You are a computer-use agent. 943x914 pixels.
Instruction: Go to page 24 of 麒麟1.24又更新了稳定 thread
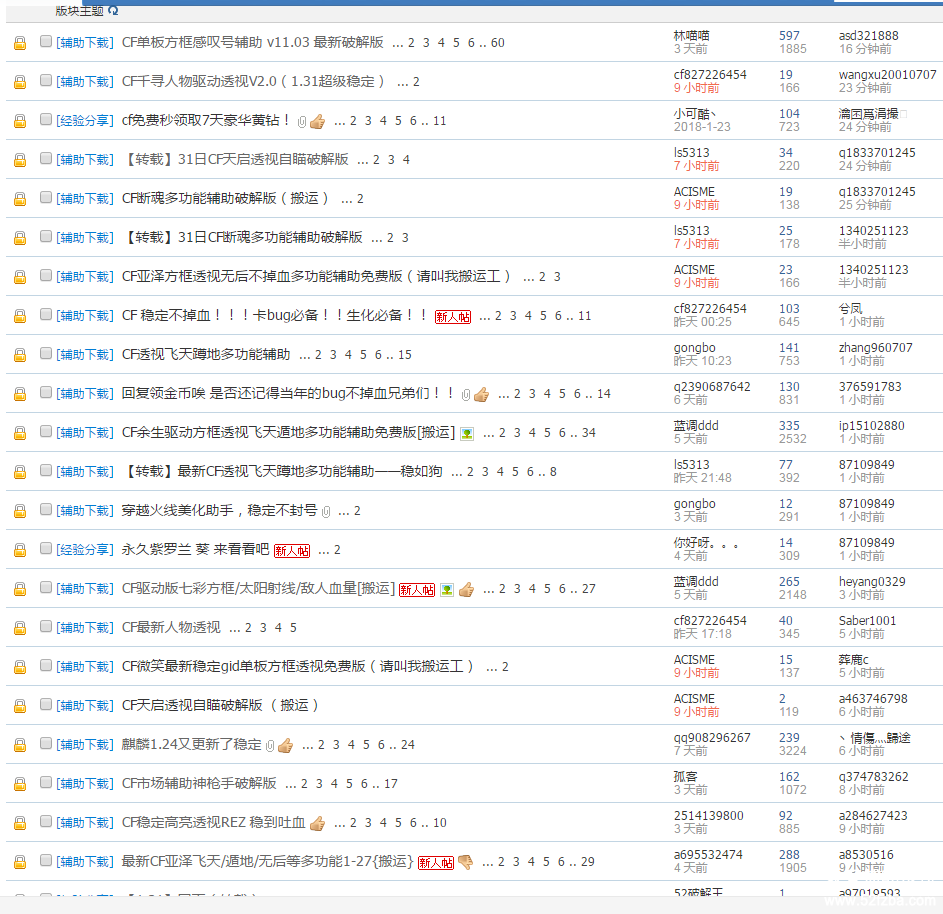click(x=408, y=745)
